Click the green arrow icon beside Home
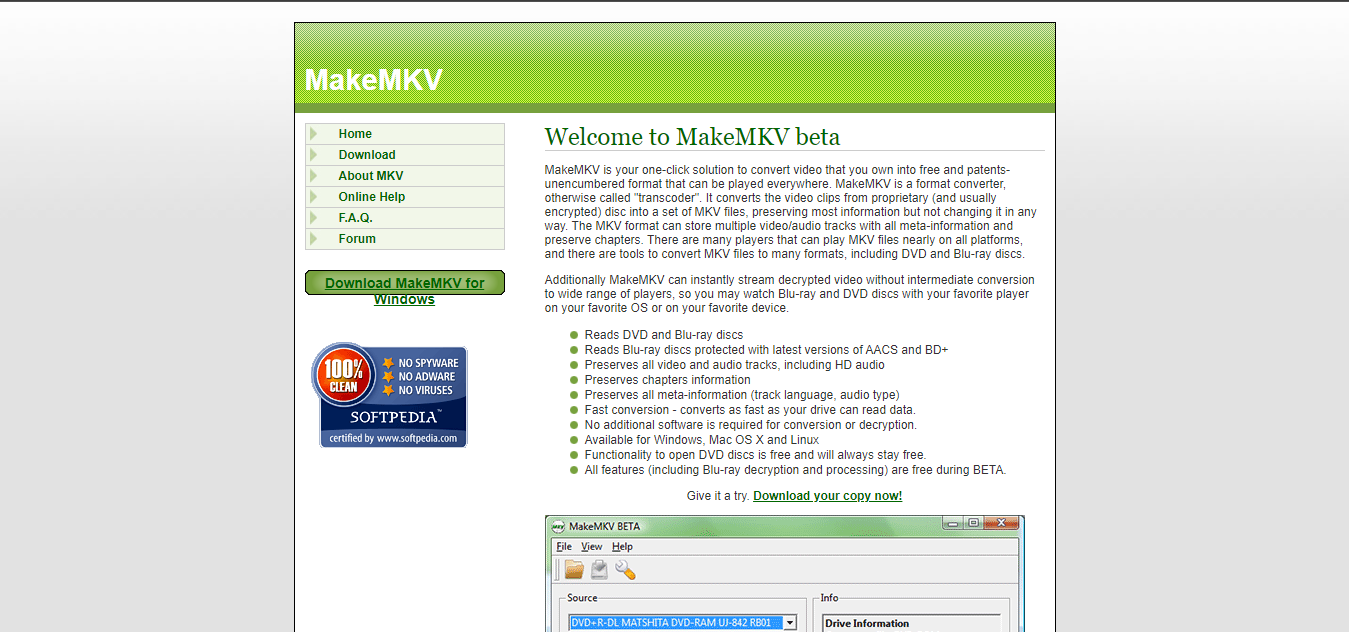This screenshot has height=632, width=1349. [315, 133]
